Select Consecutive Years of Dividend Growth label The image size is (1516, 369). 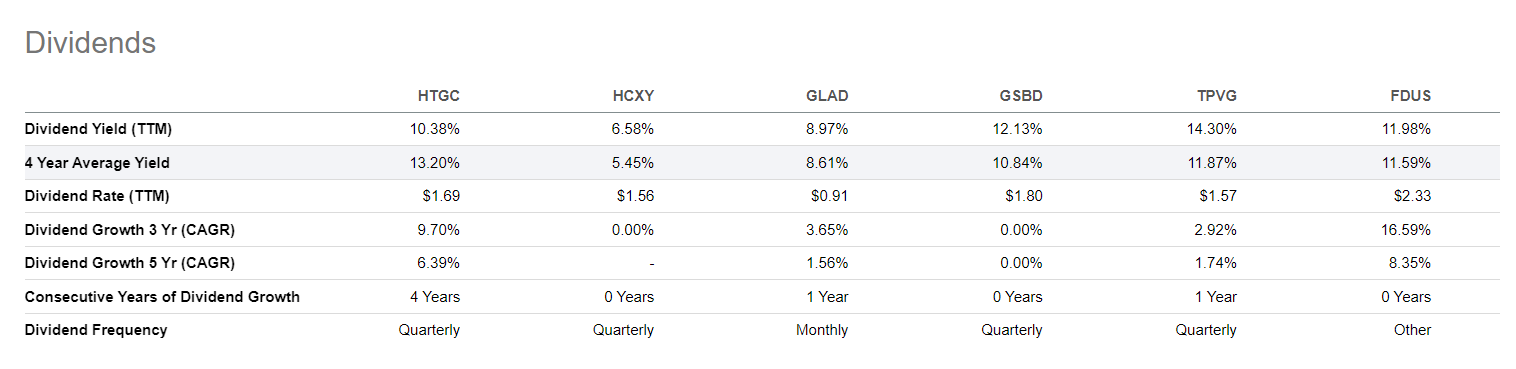[x=162, y=297]
